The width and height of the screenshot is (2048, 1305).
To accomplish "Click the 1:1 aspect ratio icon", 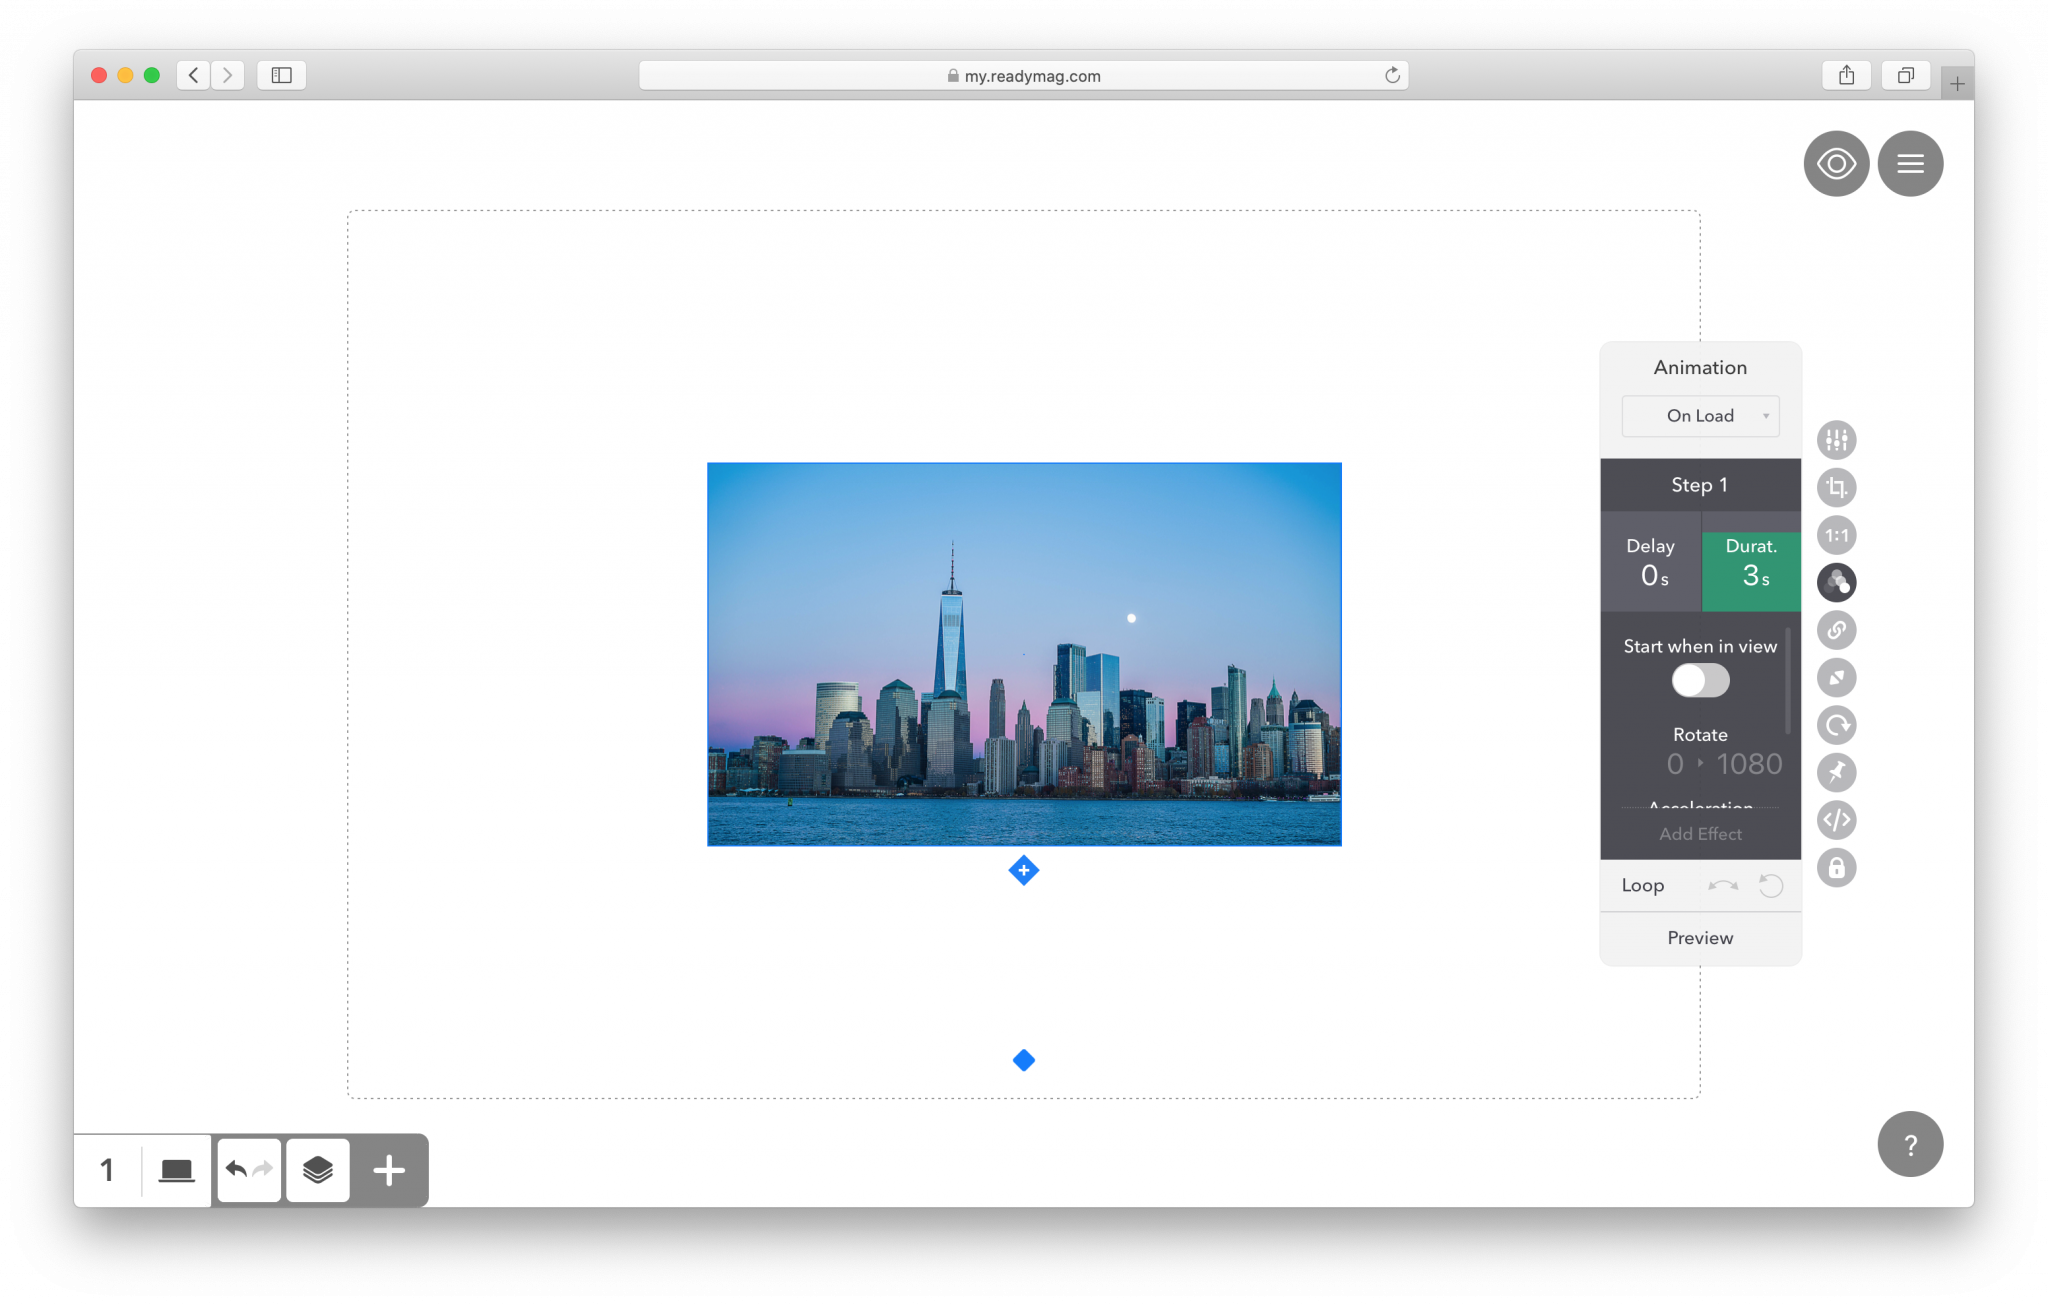I will (1836, 535).
